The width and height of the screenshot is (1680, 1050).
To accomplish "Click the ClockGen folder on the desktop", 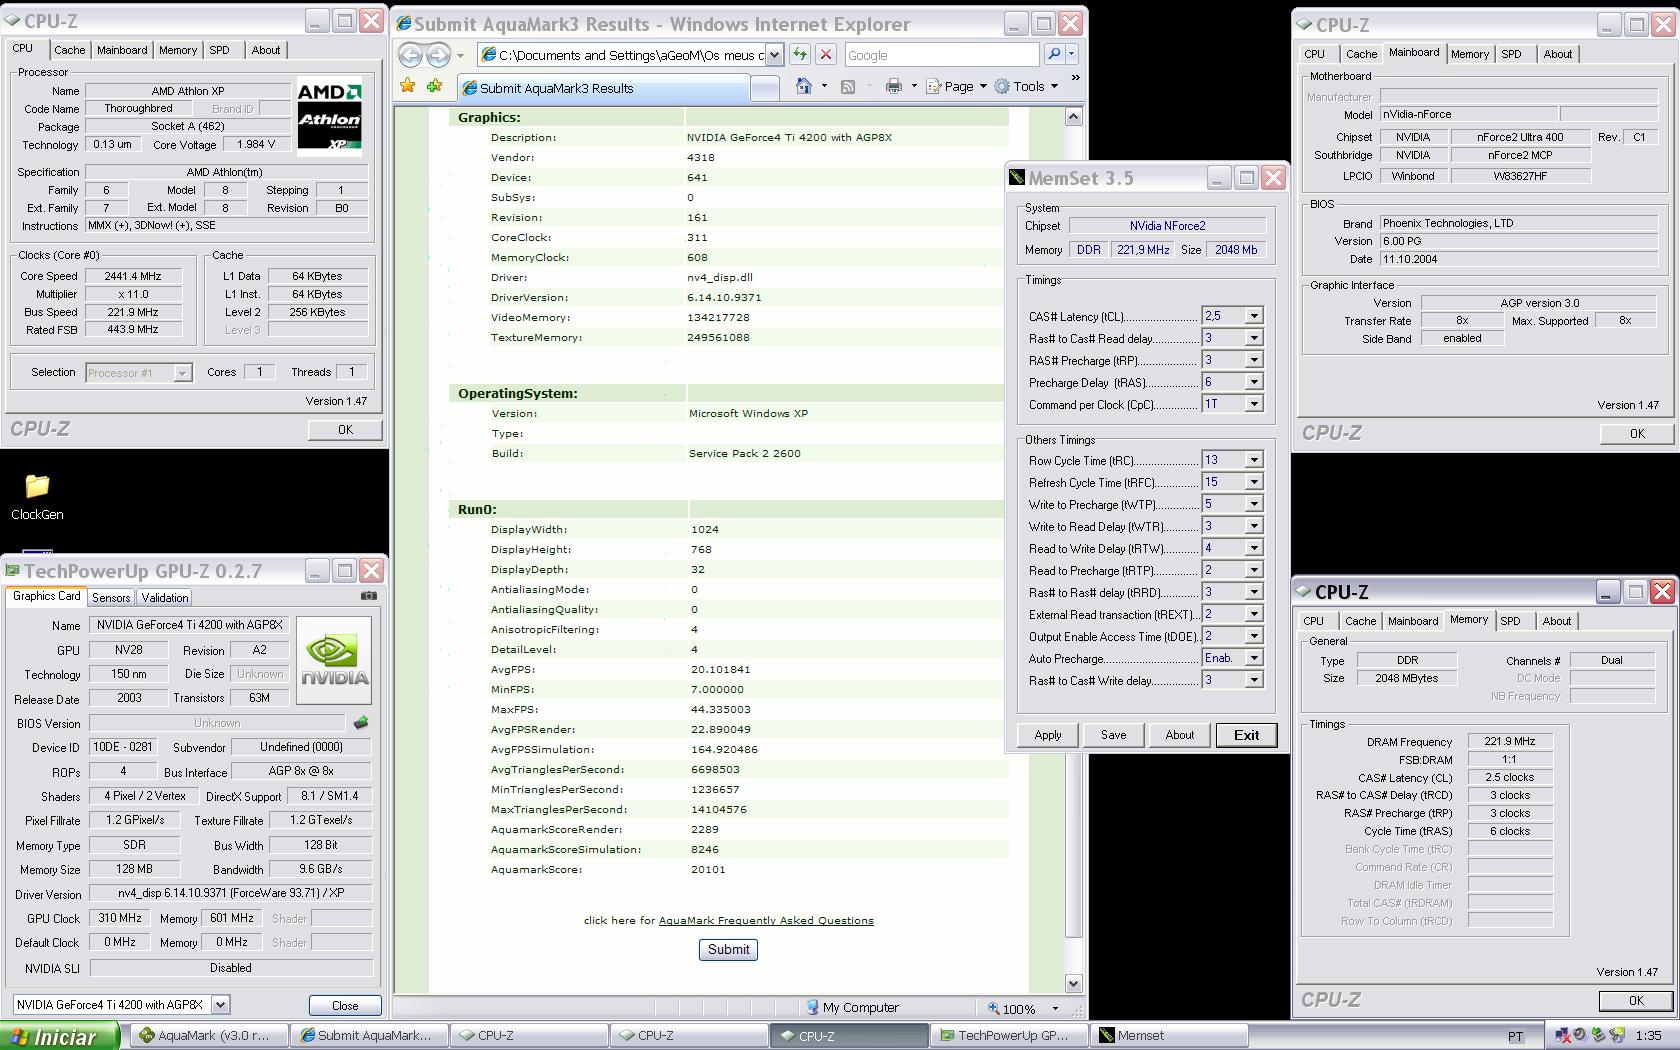I will click(x=37, y=497).
